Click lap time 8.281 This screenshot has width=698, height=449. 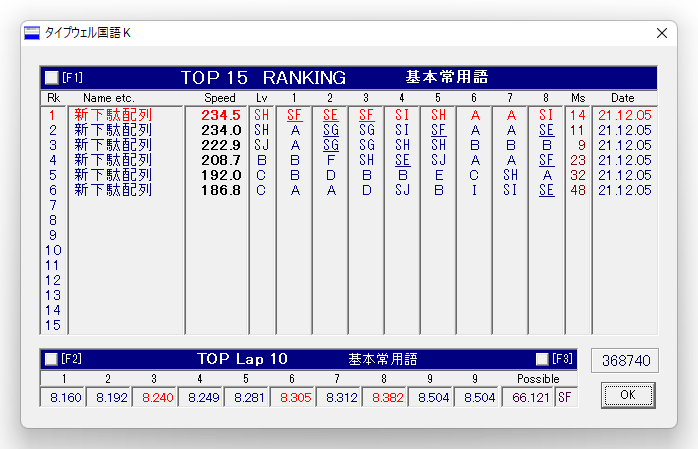click(249, 397)
